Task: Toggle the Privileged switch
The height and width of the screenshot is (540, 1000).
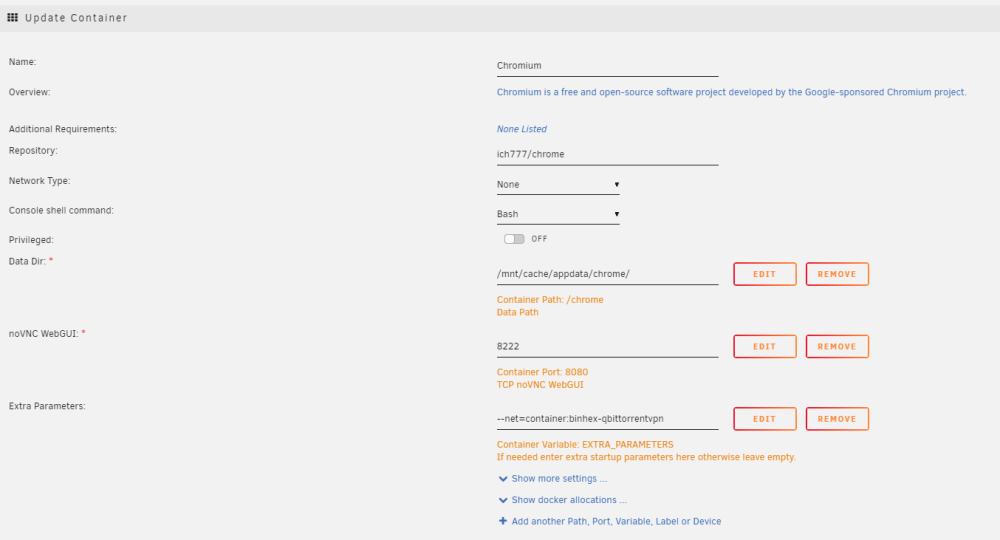Action: (x=514, y=239)
